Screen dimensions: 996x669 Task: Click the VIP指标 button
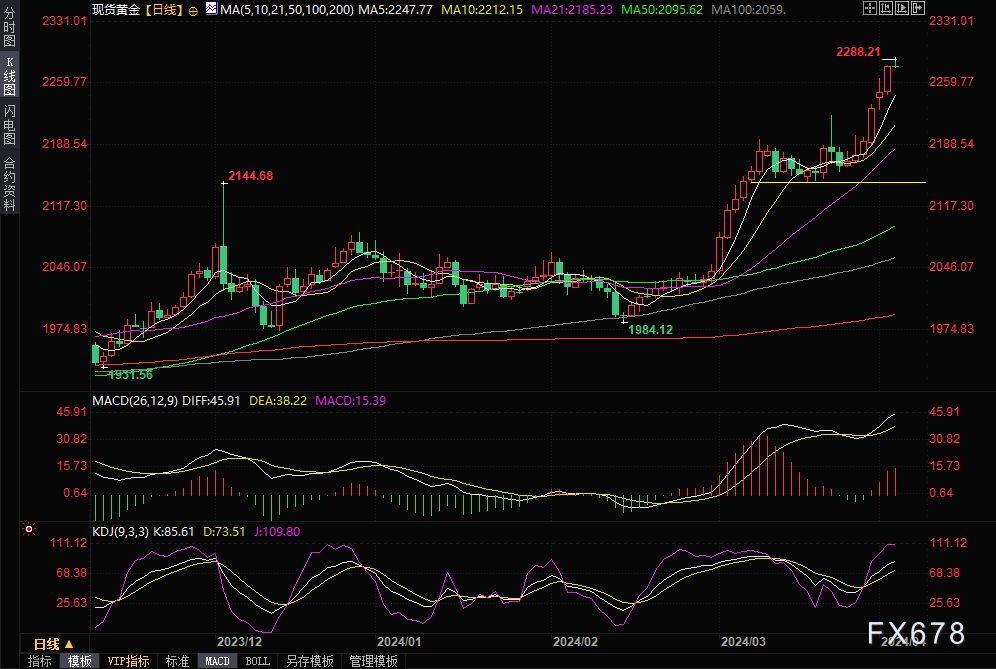coord(128,661)
